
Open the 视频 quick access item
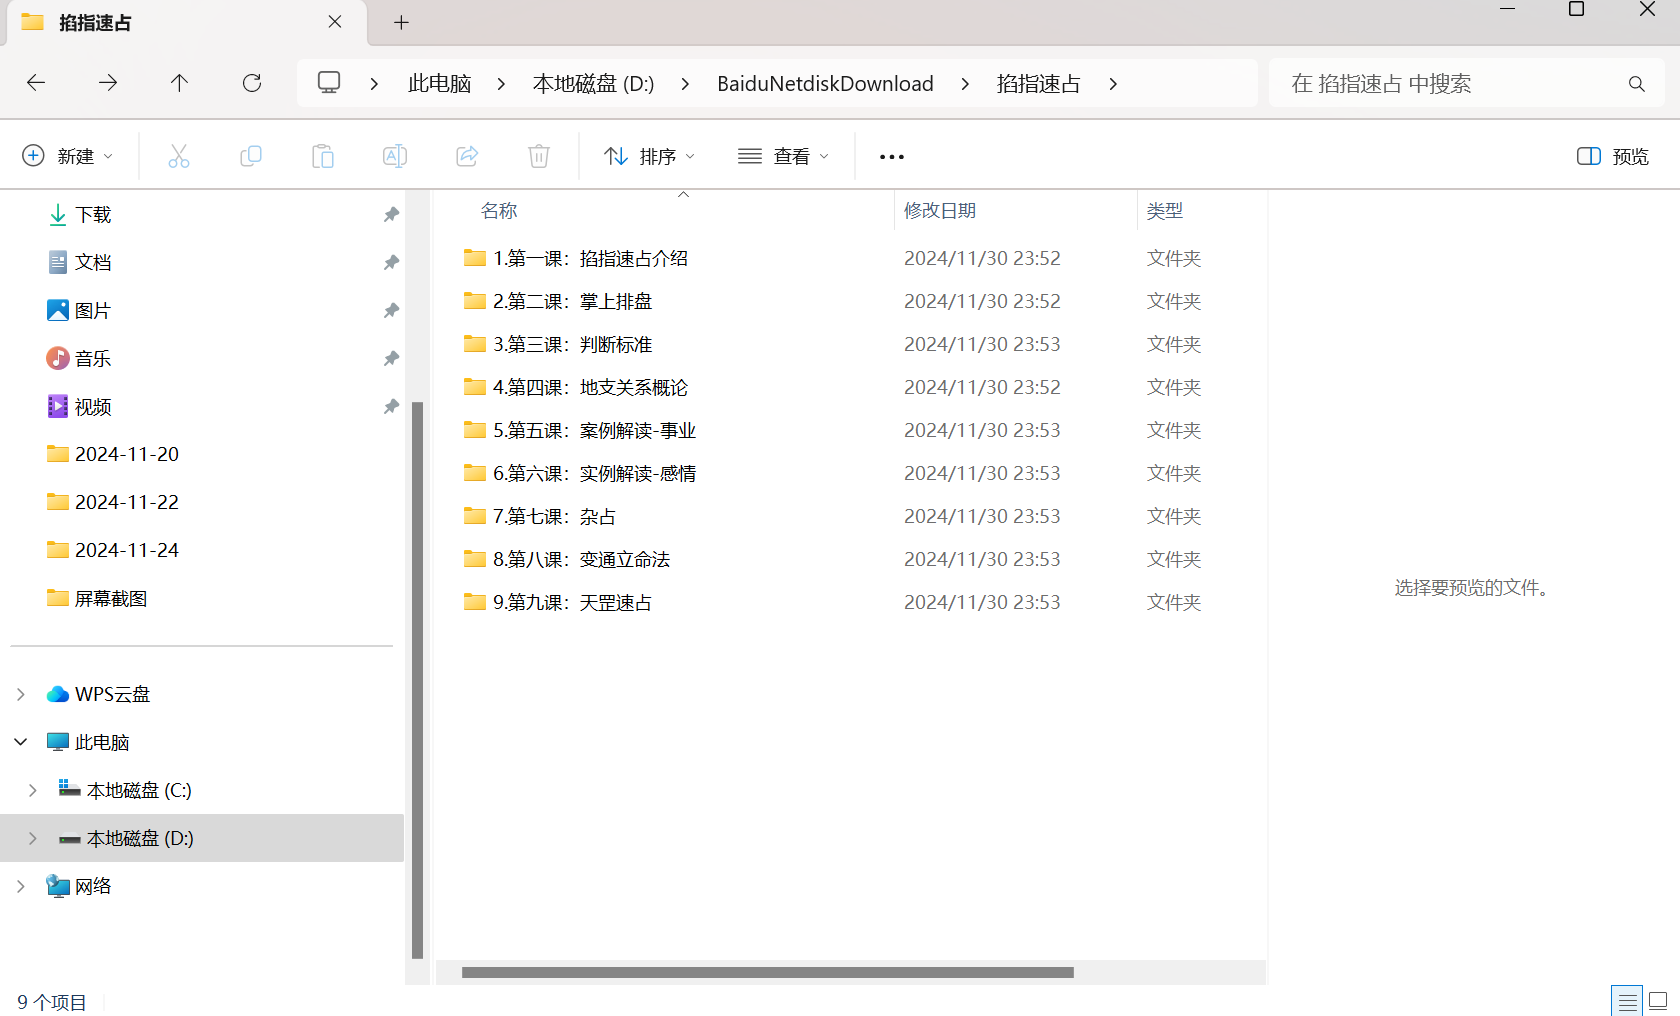(x=93, y=407)
